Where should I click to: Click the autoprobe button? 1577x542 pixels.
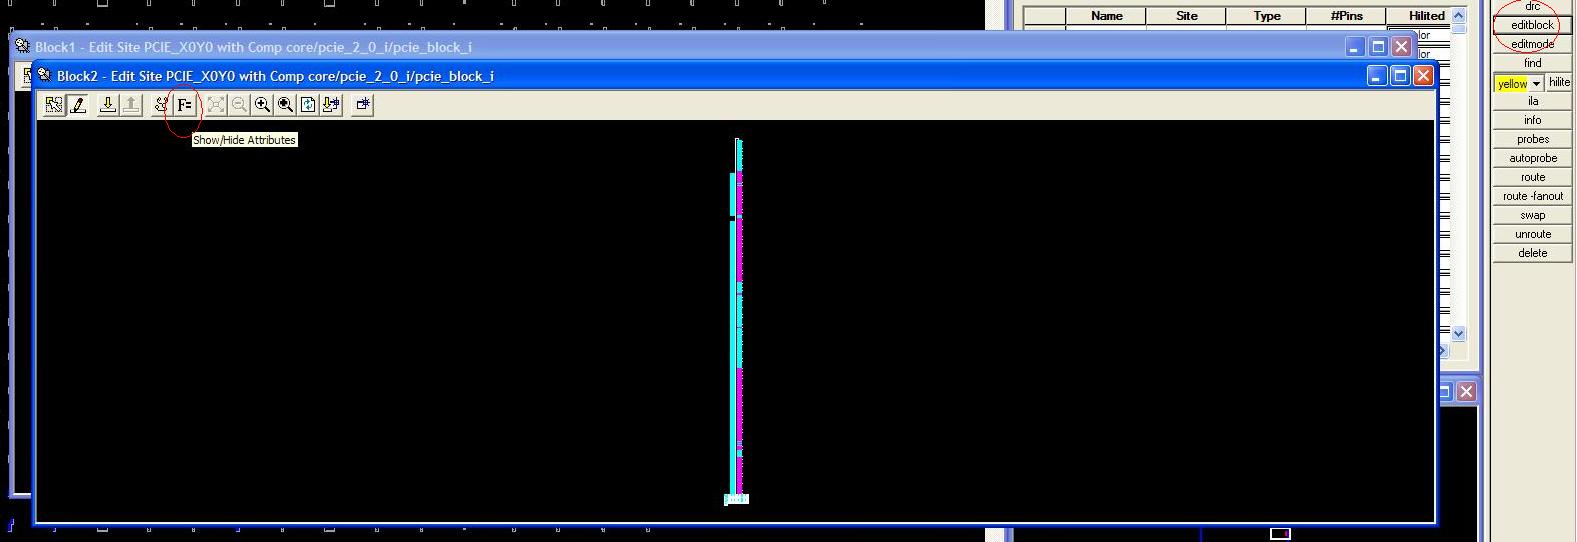click(x=1532, y=158)
